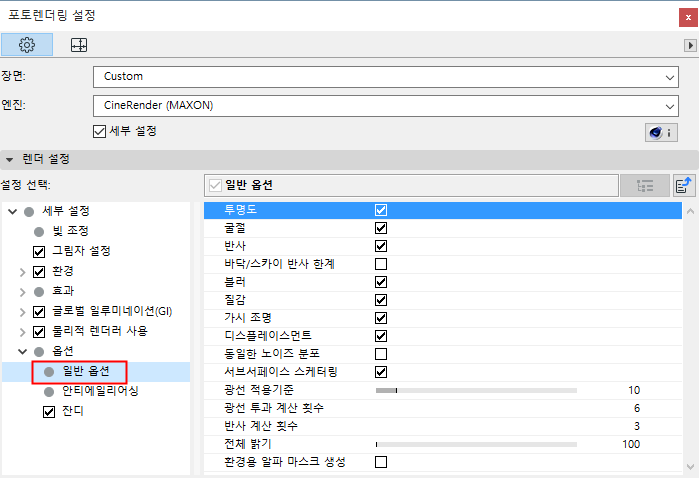Collapse the 세부 설정 tree node
The width and height of the screenshot is (699, 478).
pyautogui.click(x=12, y=211)
